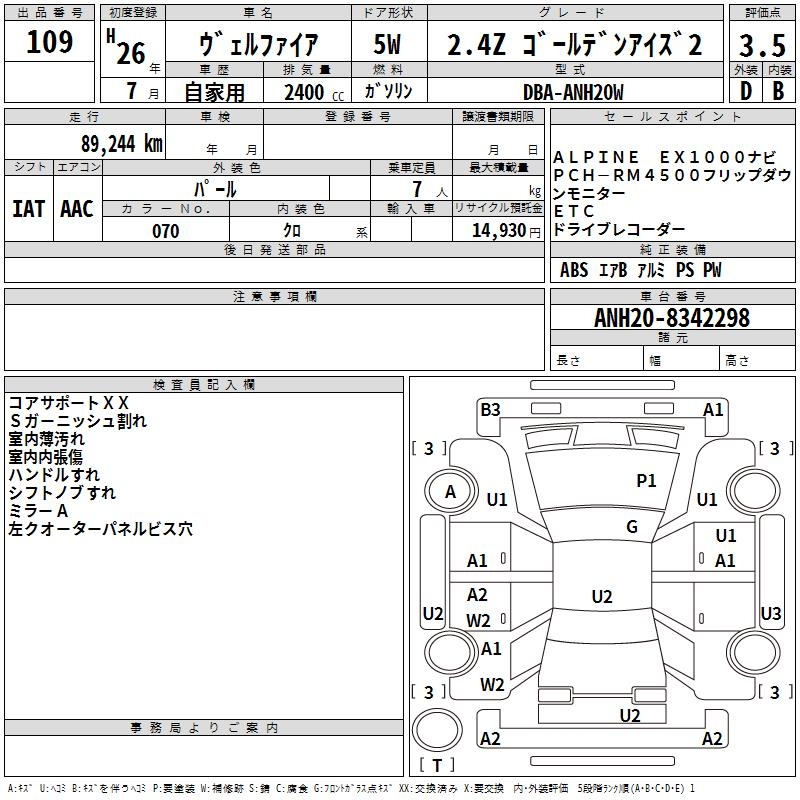800x800 pixels.
Task: Click the 車台番号 header
Action: point(672,296)
